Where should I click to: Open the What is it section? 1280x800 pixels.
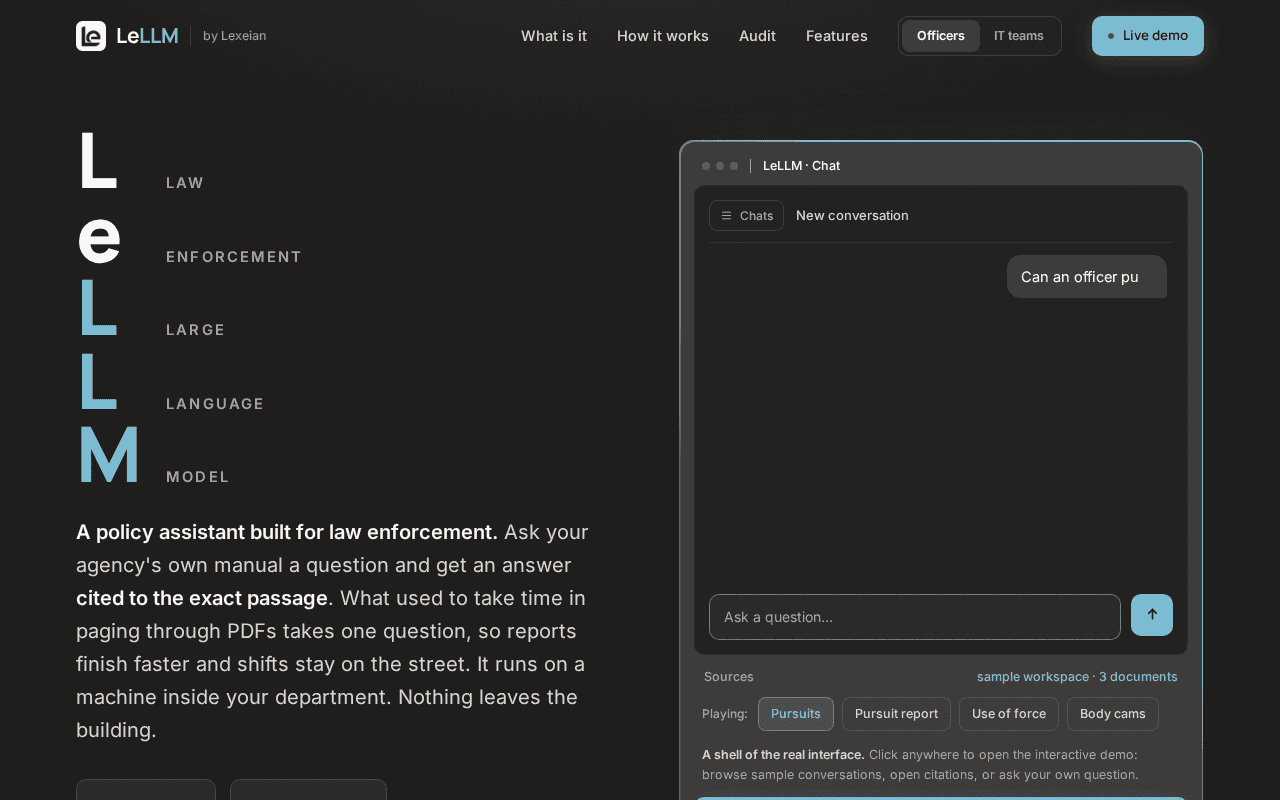tap(554, 36)
